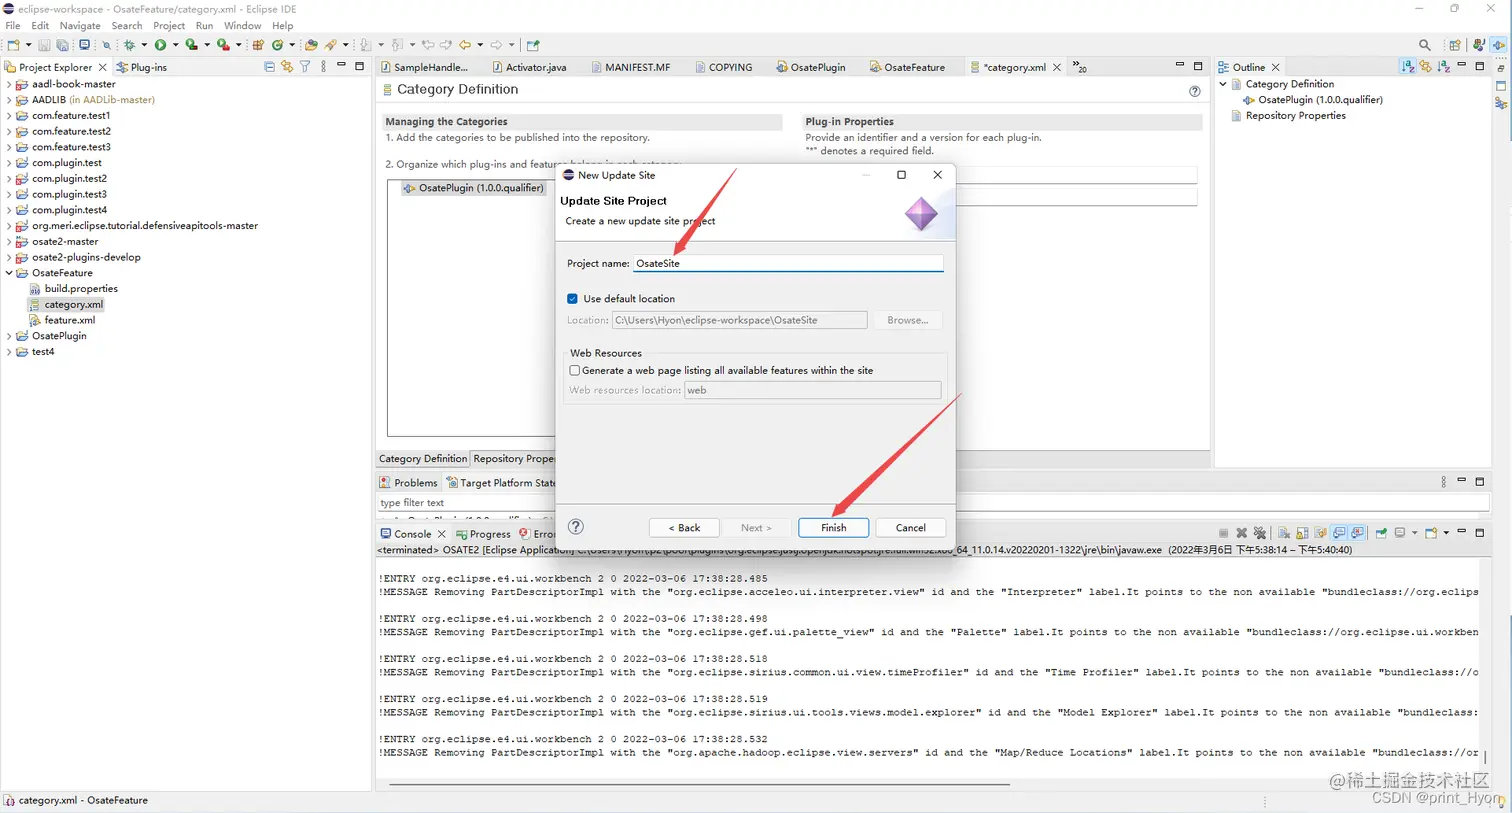Collapse all in Project Explorer
Screen dimensions: 1512x813
[269, 67]
